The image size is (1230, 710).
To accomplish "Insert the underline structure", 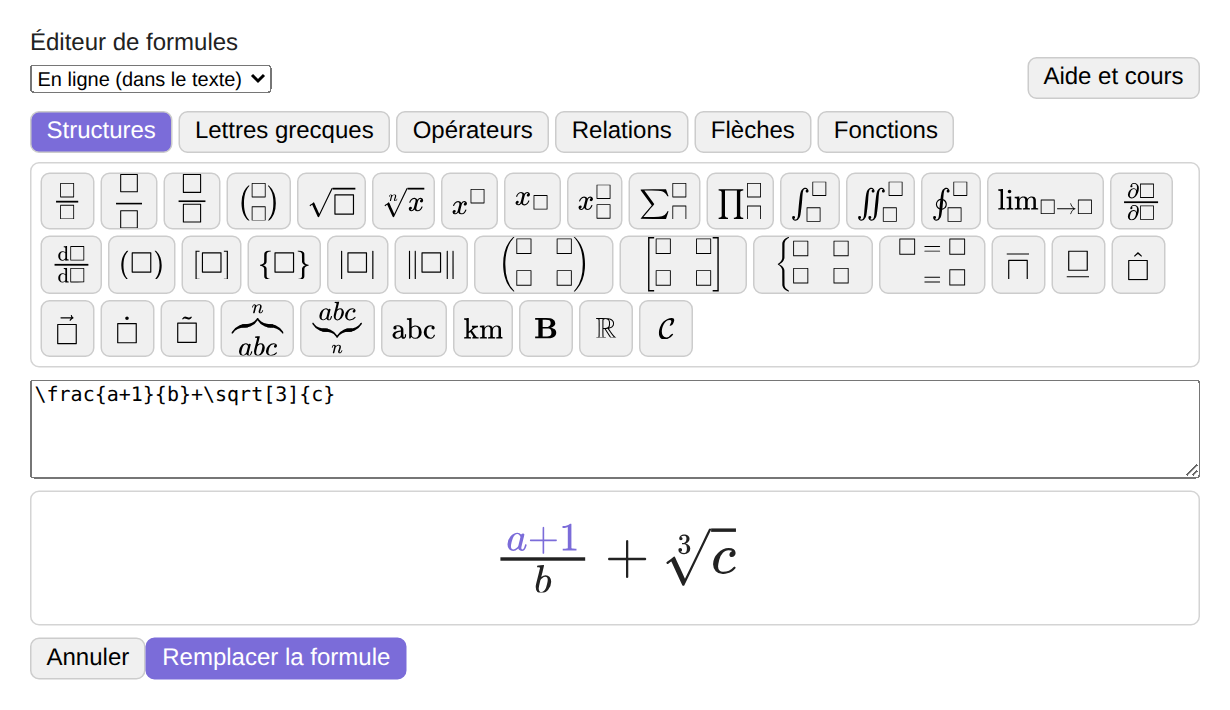I will click(1078, 265).
